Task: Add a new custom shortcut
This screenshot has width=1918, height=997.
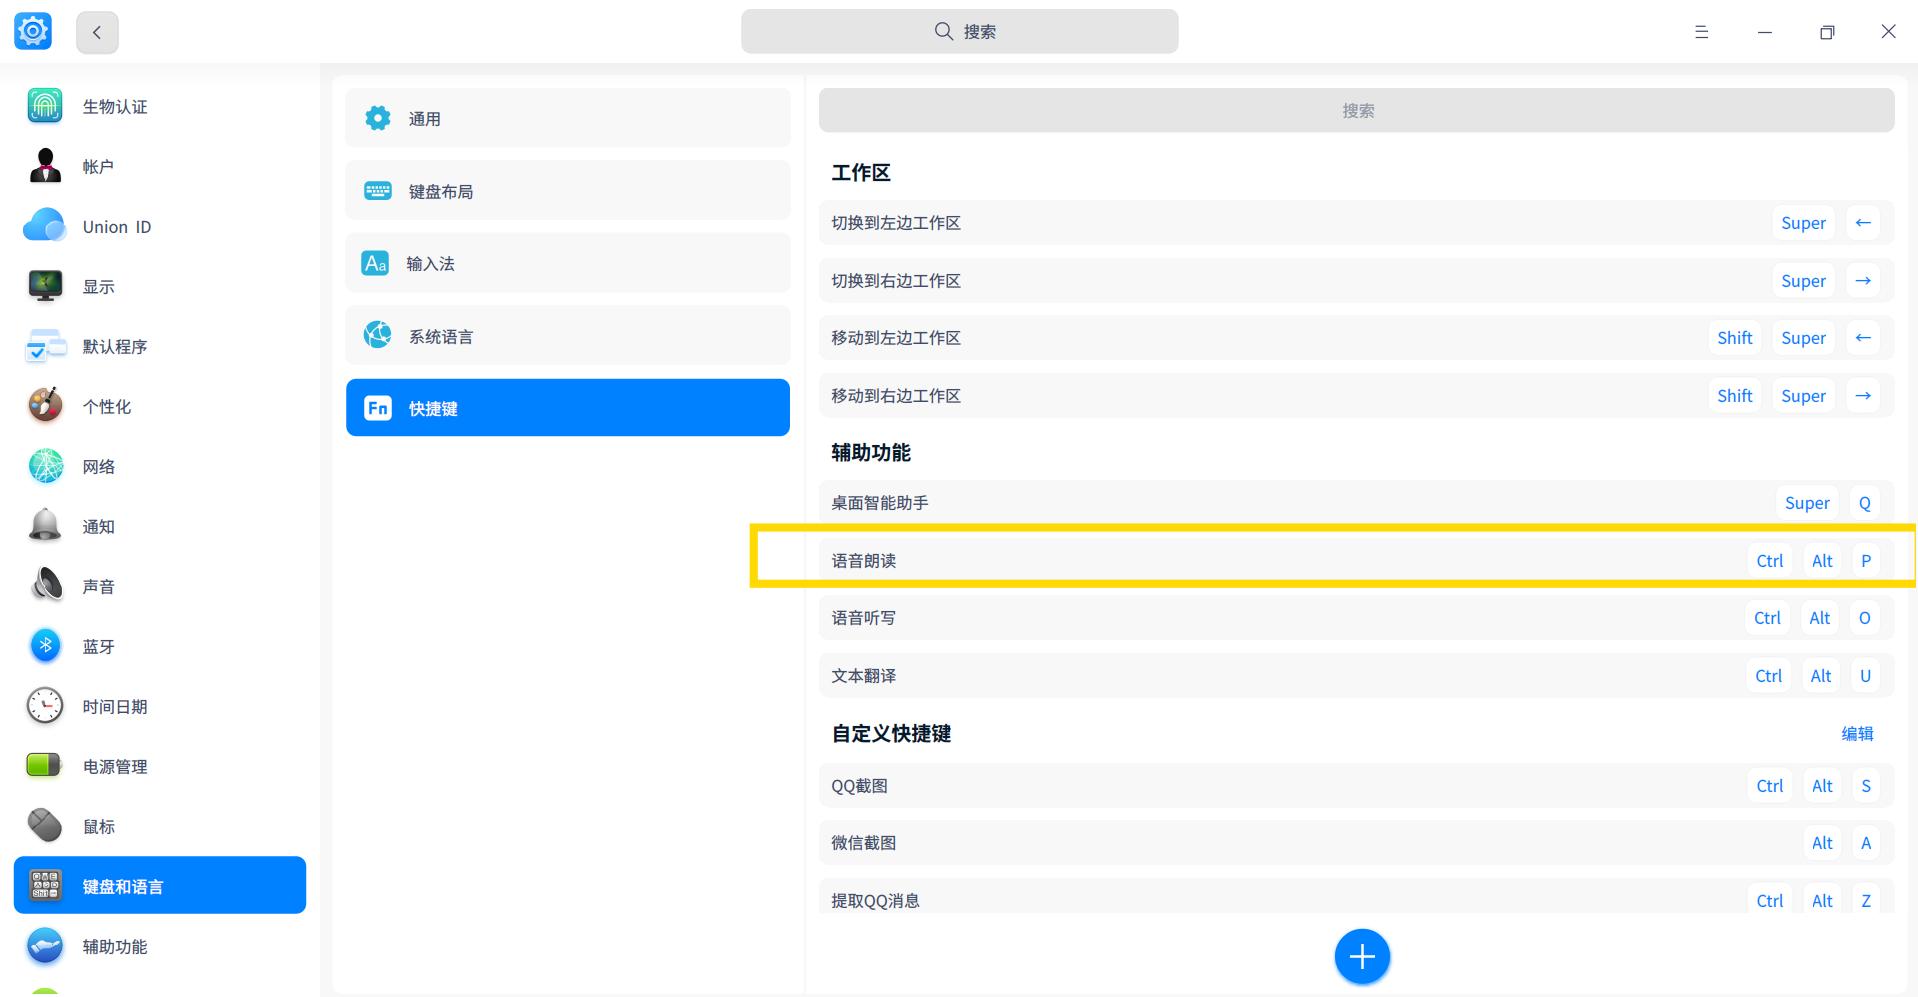Action: click(x=1361, y=956)
